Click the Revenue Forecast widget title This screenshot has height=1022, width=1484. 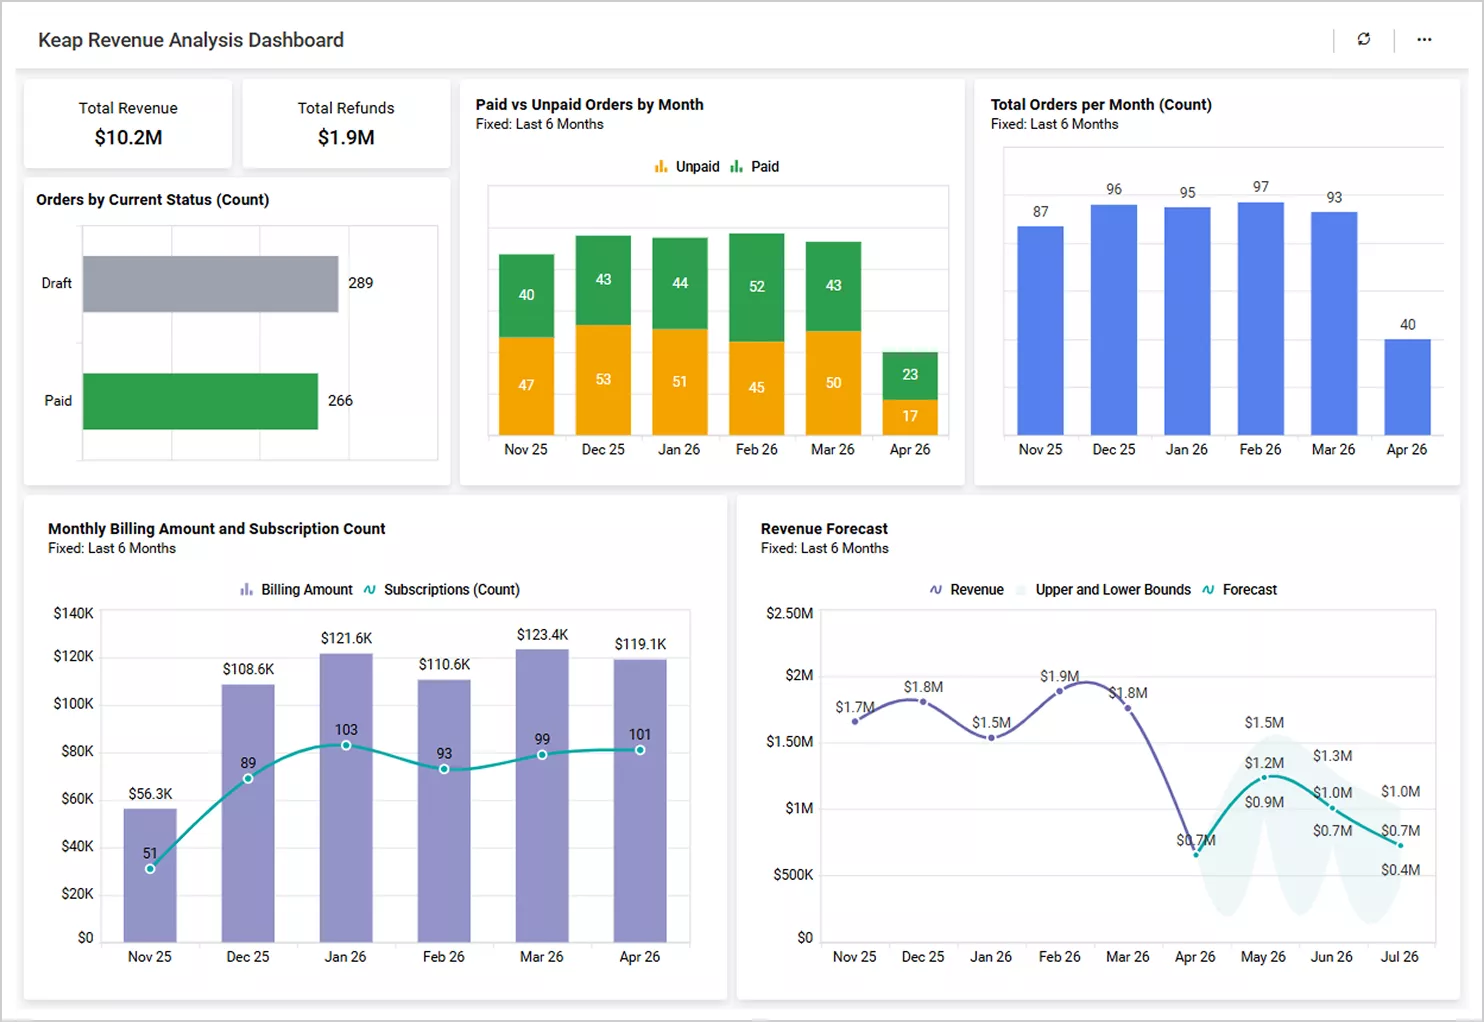[824, 528]
